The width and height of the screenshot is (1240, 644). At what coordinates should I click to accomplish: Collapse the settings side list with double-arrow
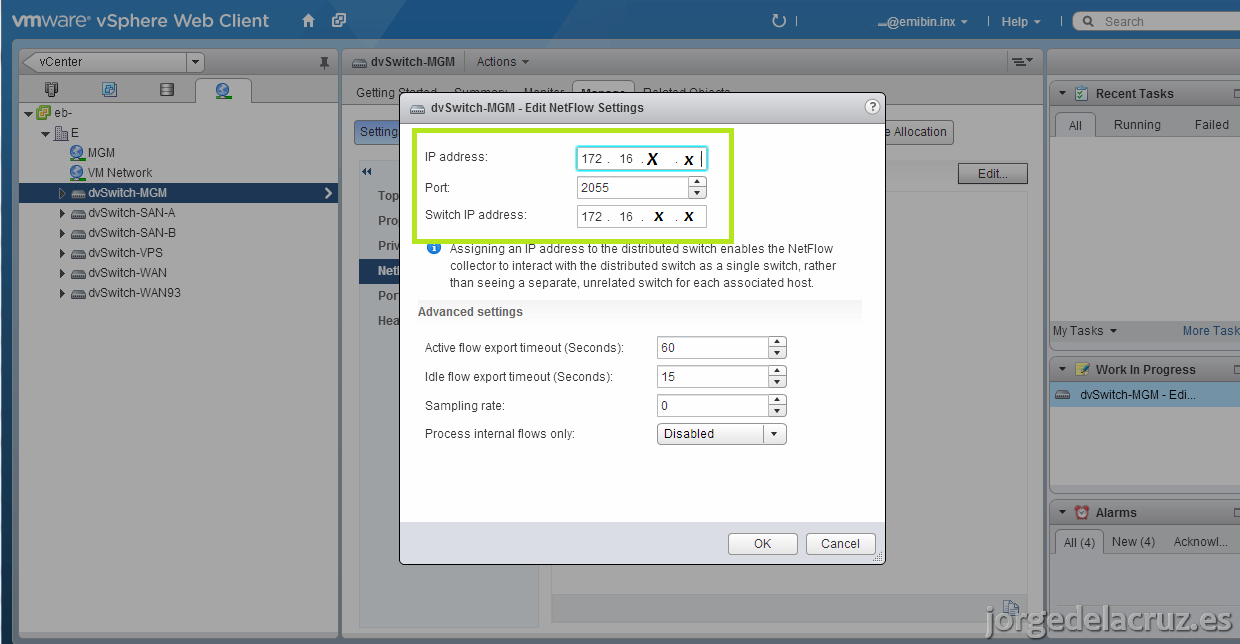367,171
